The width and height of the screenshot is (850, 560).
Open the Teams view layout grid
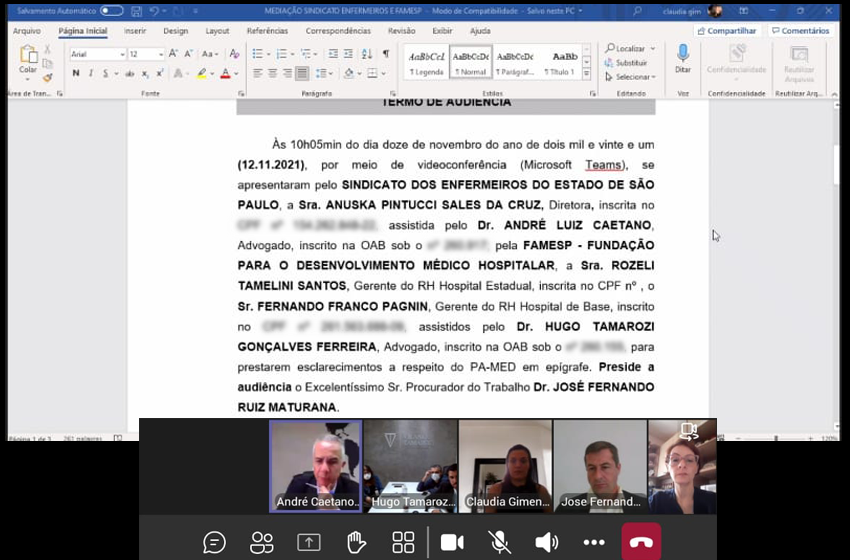pyautogui.click(x=403, y=542)
